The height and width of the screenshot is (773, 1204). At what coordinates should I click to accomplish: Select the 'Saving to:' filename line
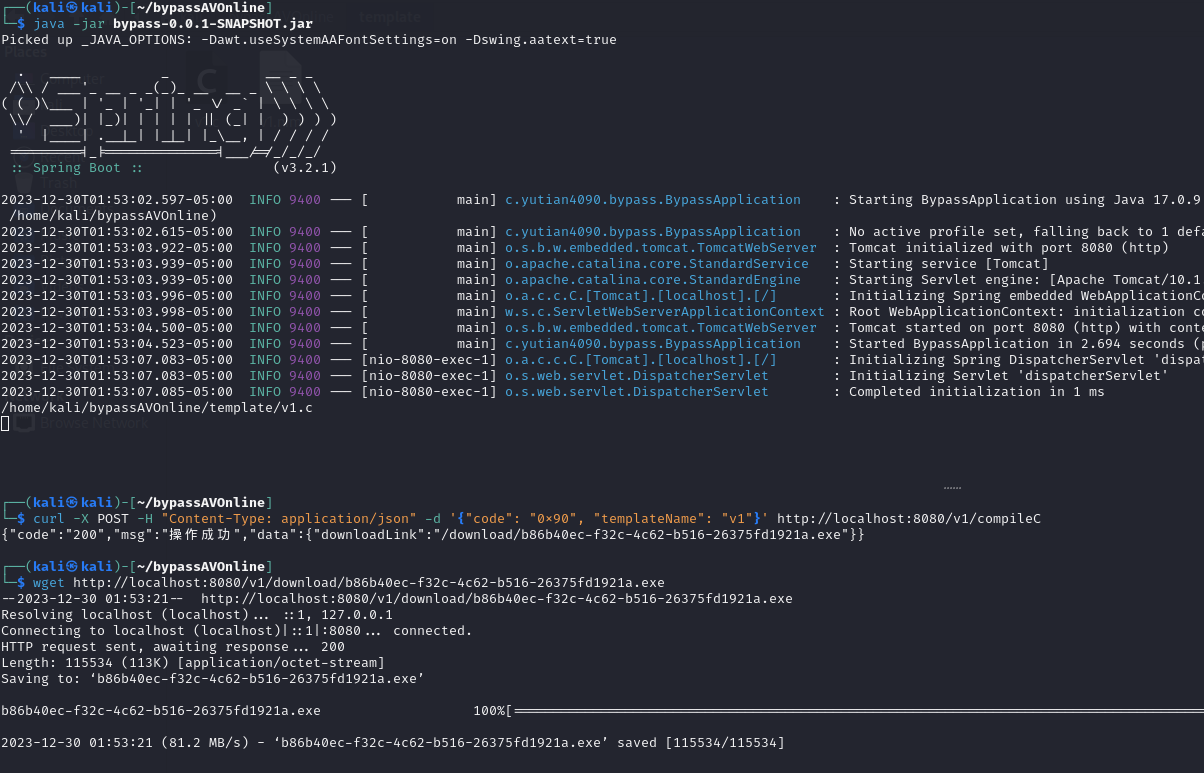tap(213, 679)
